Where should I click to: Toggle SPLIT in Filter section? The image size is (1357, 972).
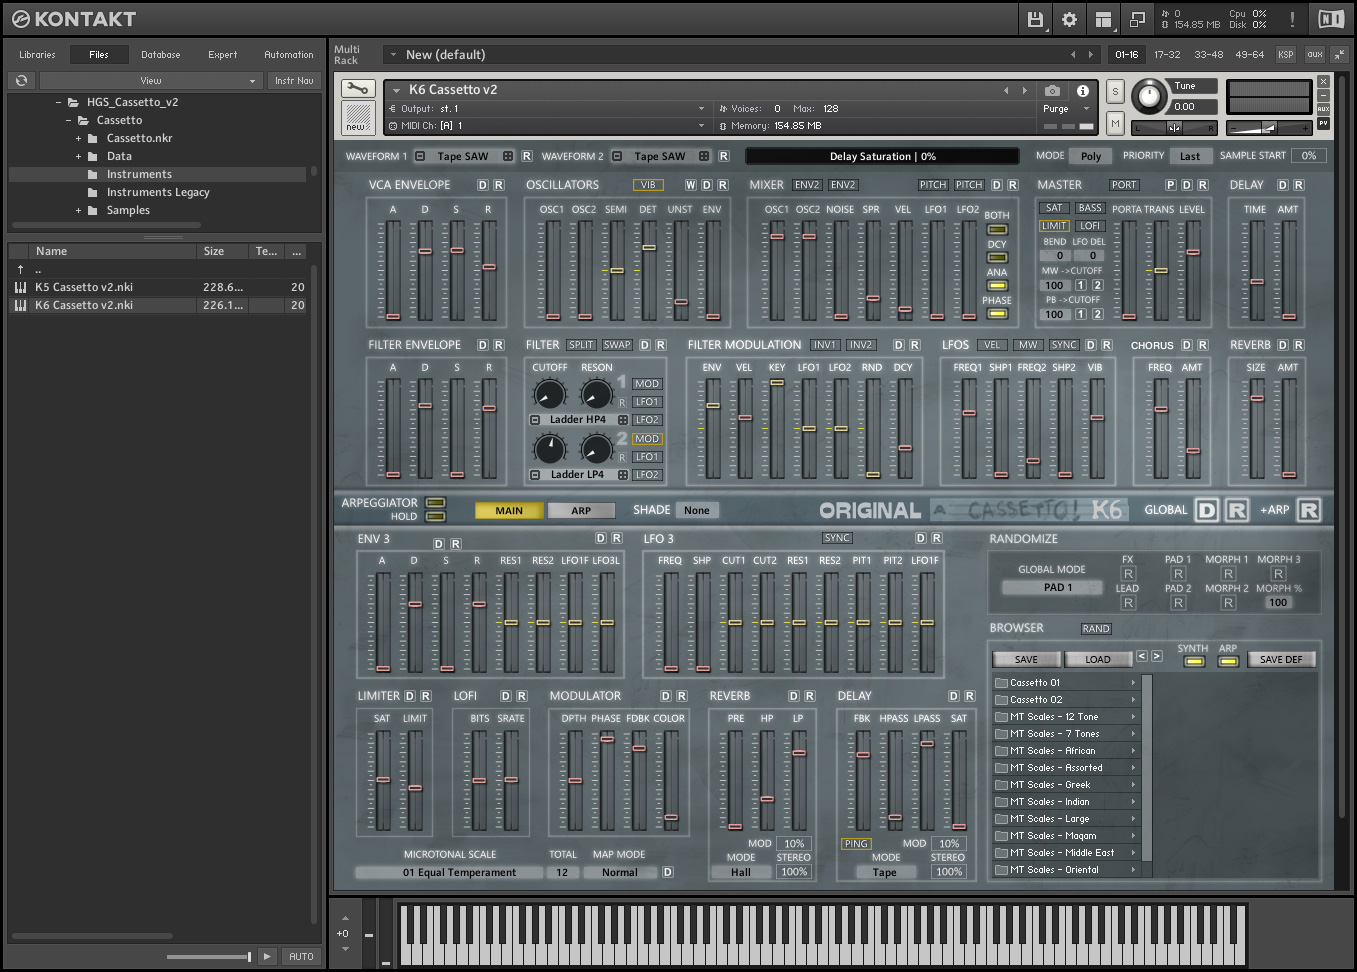[x=581, y=345]
